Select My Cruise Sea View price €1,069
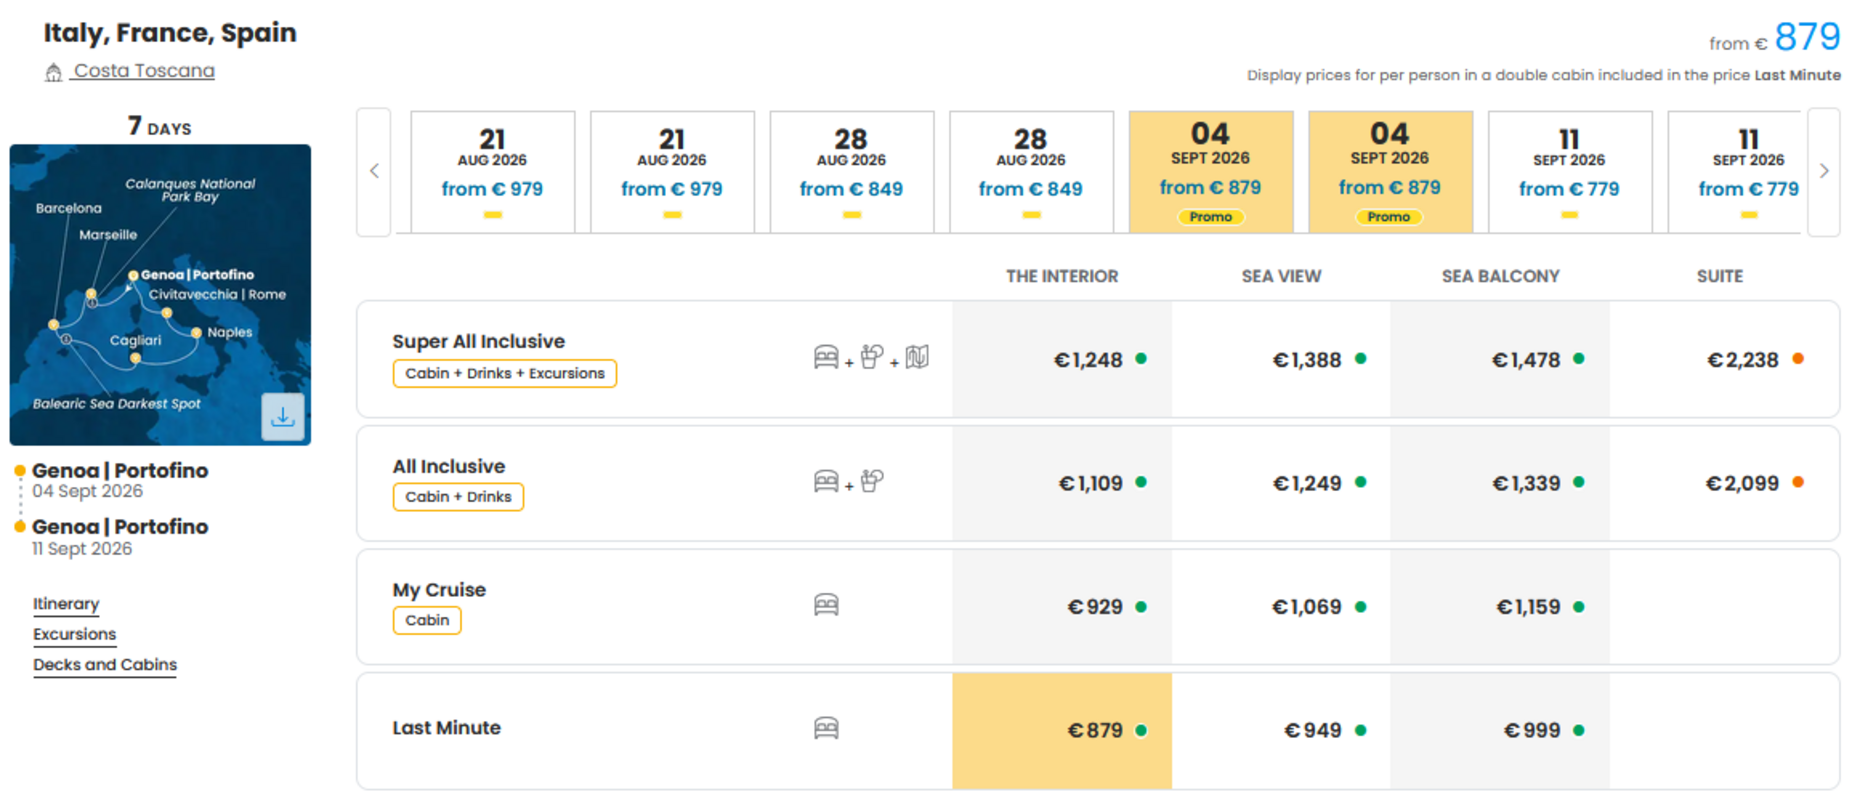 pos(1281,607)
